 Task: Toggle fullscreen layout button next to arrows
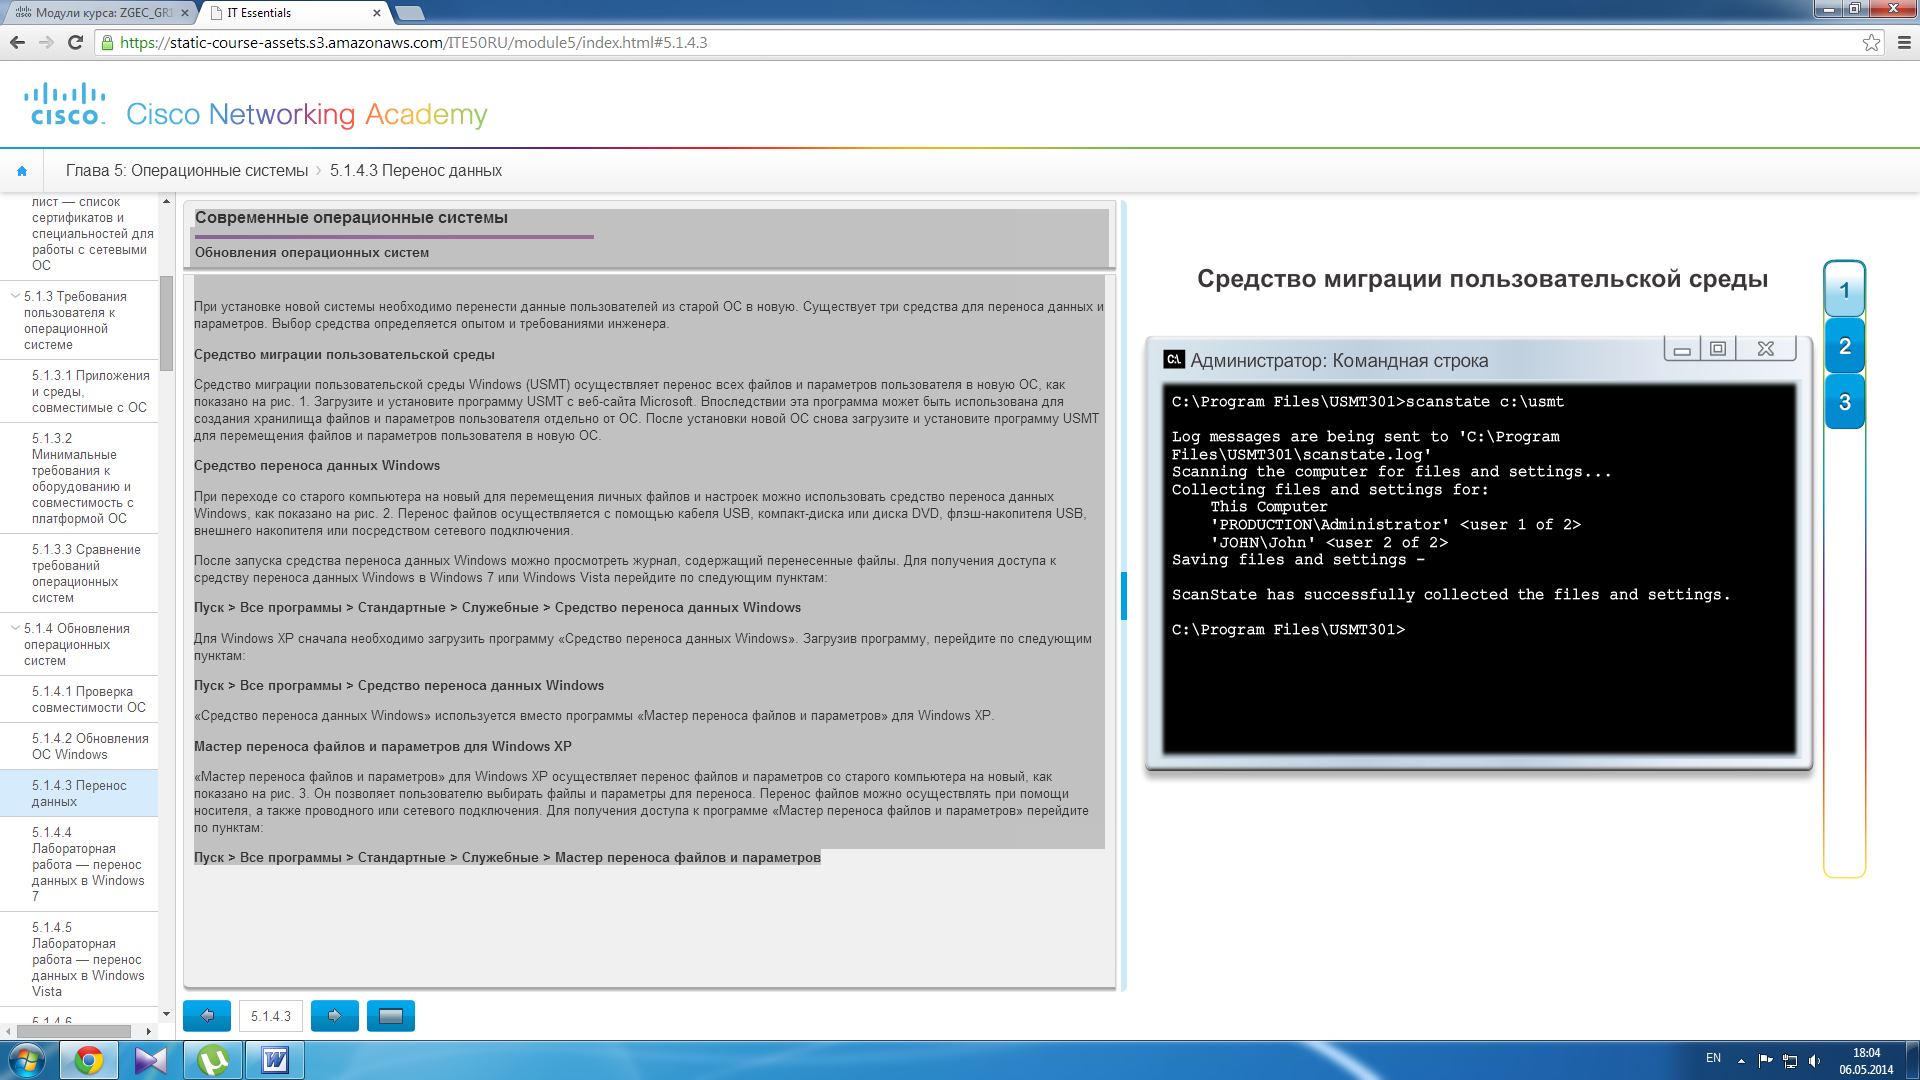pyautogui.click(x=391, y=1016)
